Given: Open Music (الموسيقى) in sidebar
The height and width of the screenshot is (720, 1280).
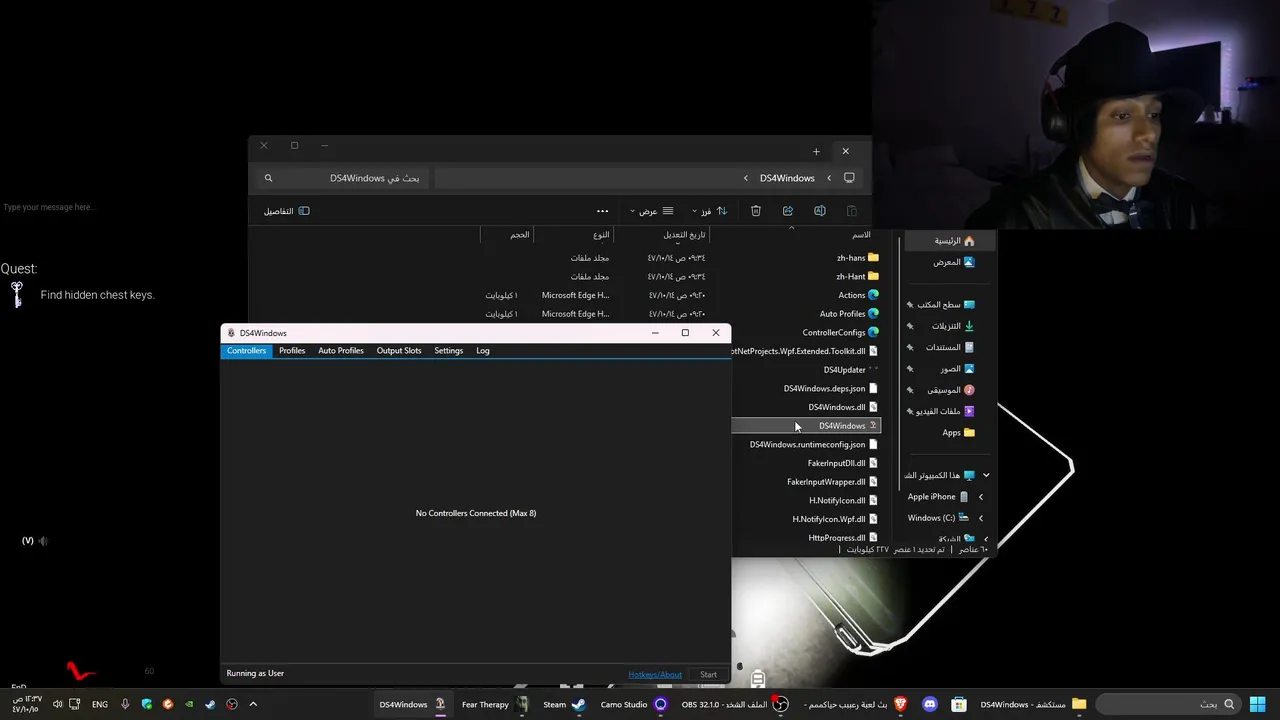Looking at the screenshot, I should tap(950, 390).
